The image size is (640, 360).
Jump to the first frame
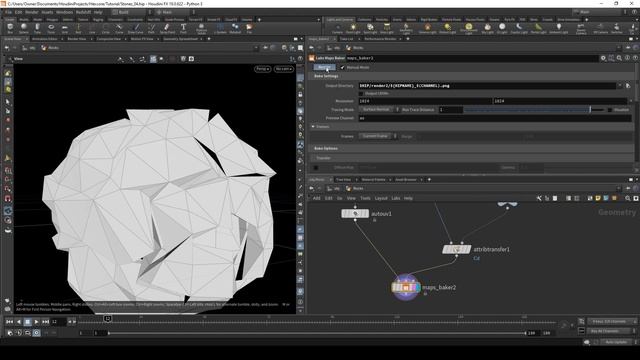point(9,322)
